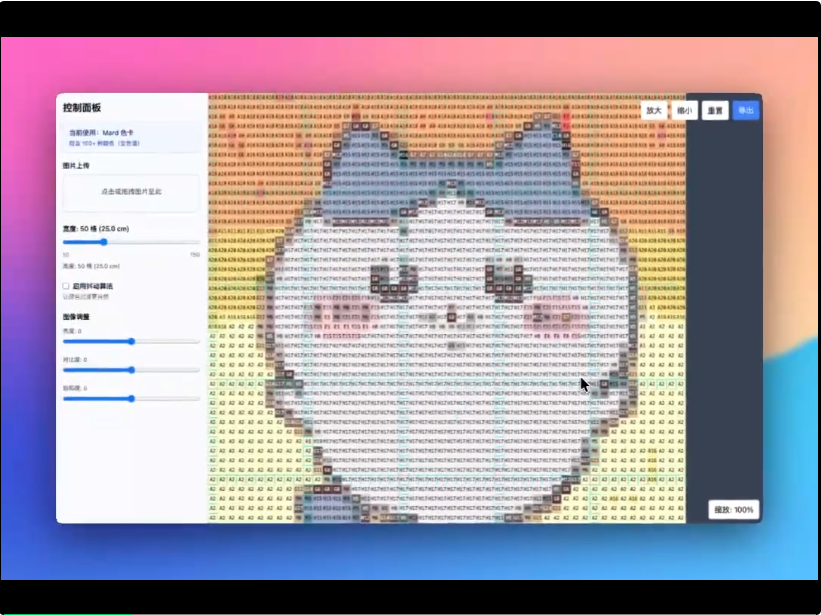Enable the 启用抖动算法 dithering checkbox
Viewport: 821px width, 615px height.
(66, 286)
